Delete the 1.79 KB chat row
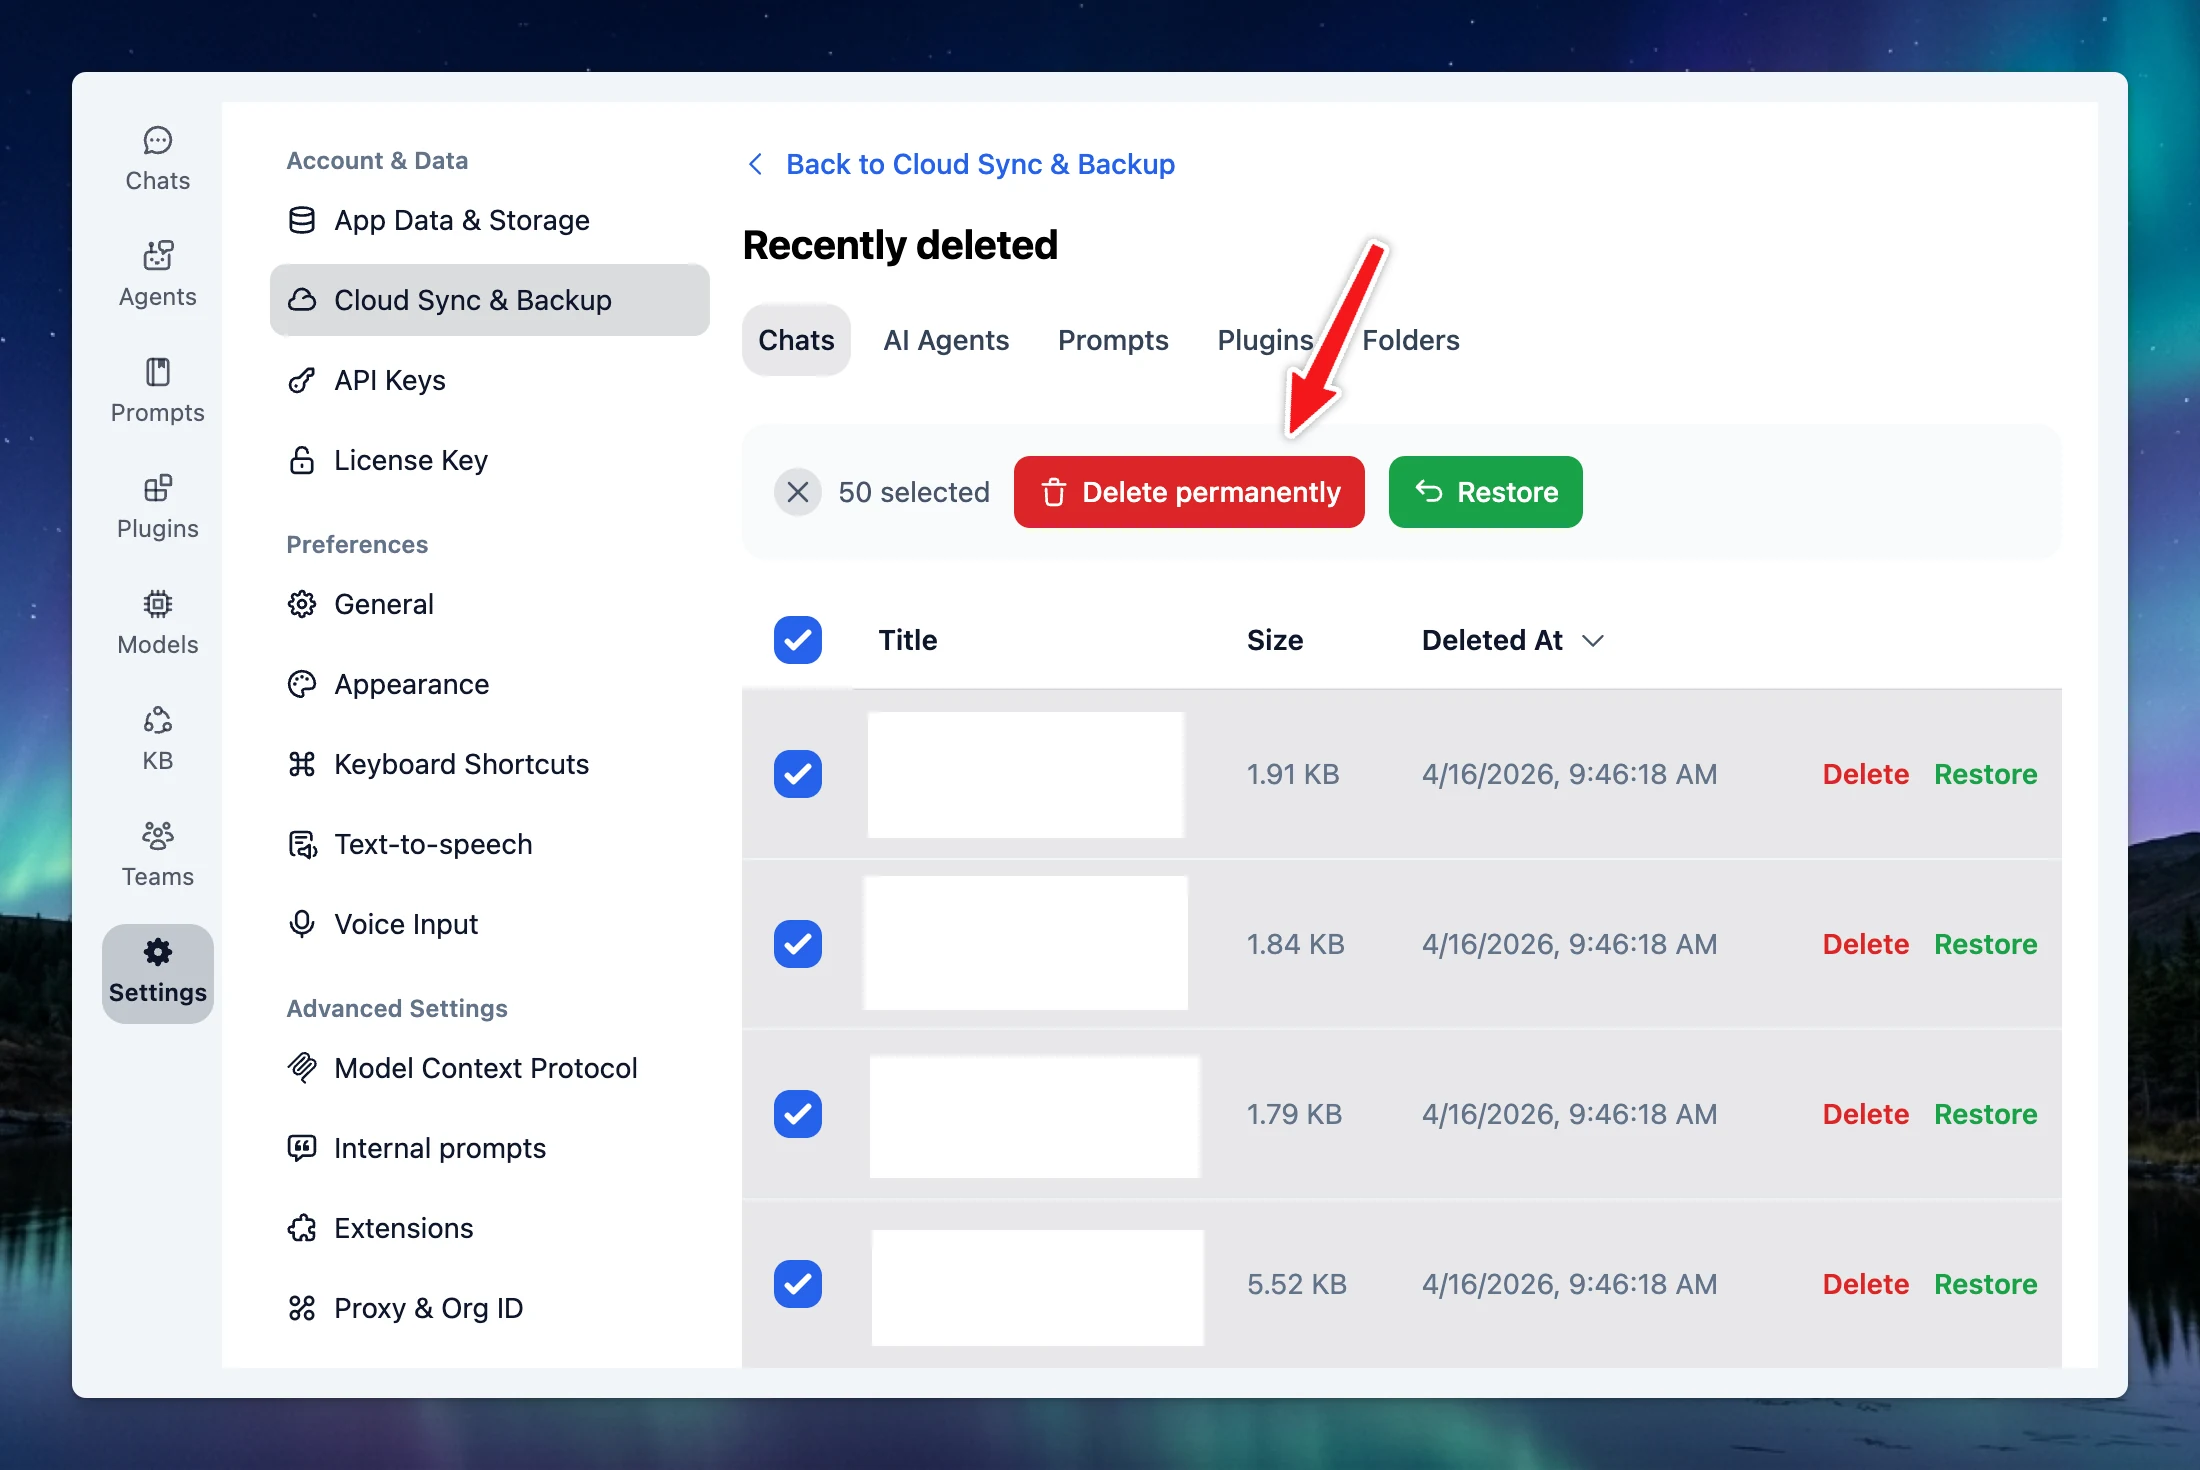The width and height of the screenshot is (2200, 1470). tap(1866, 1114)
